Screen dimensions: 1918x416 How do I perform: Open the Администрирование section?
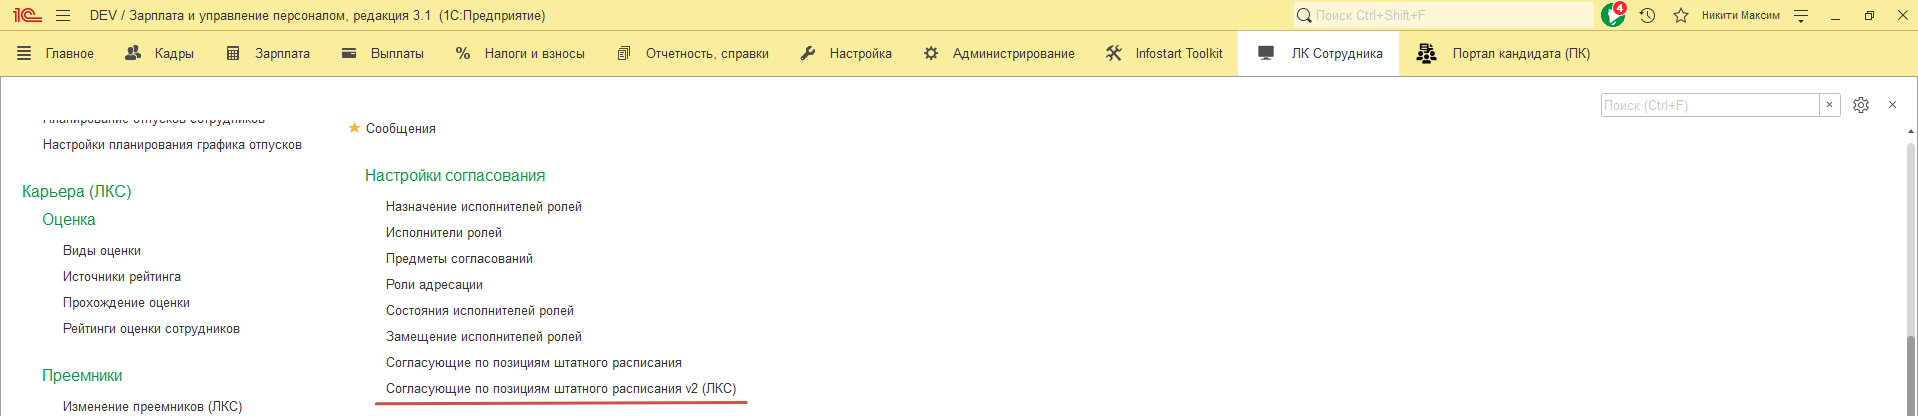(x=999, y=53)
